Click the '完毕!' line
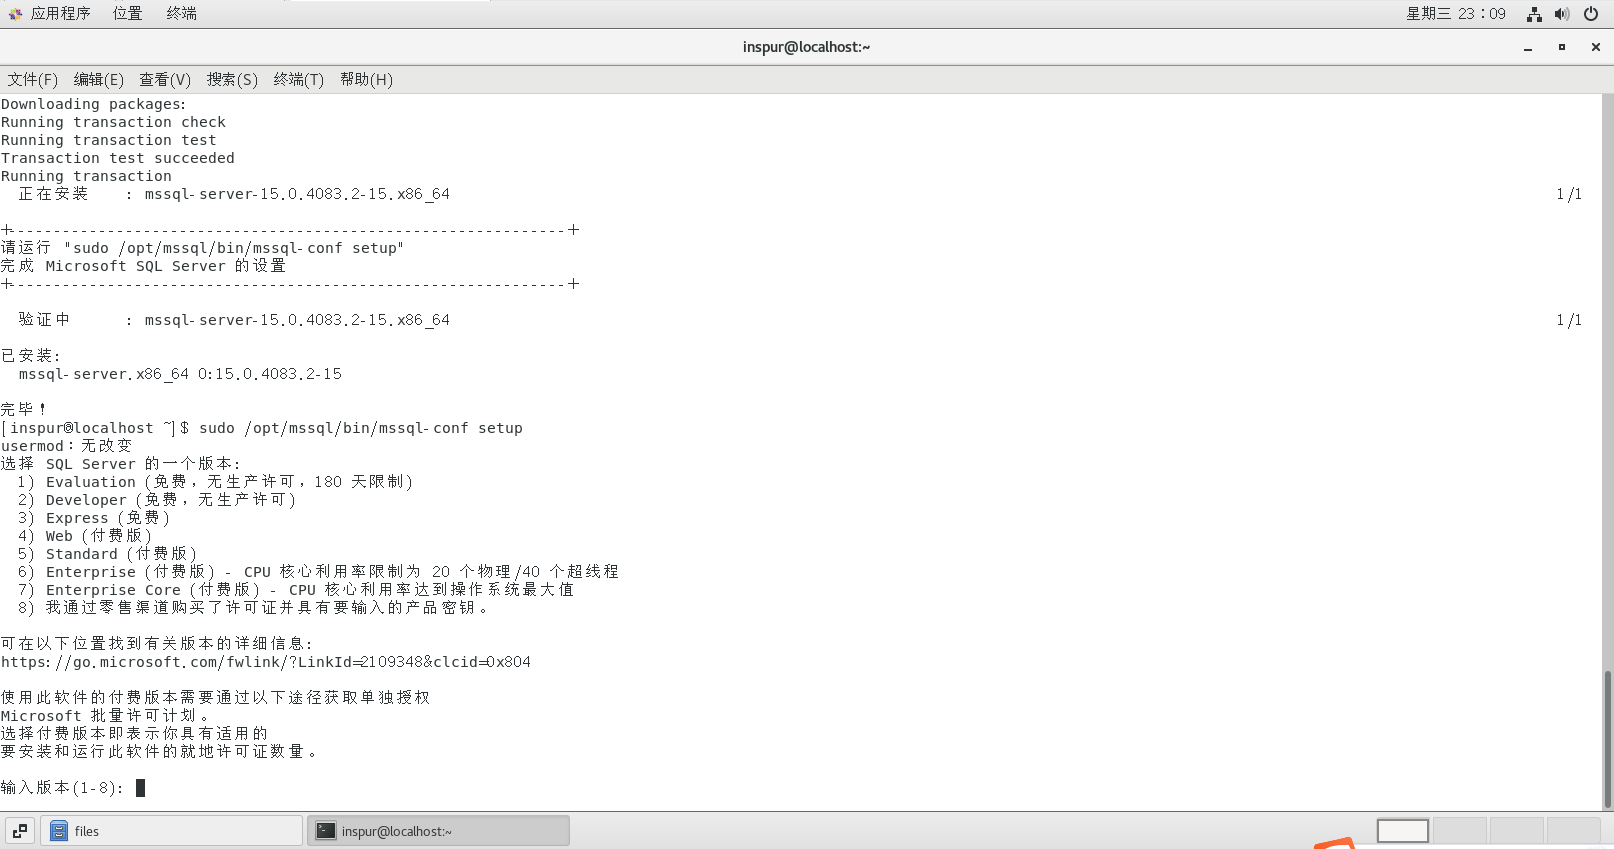Viewport: 1614px width, 849px height. pyautogui.click(x=24, y=409)
